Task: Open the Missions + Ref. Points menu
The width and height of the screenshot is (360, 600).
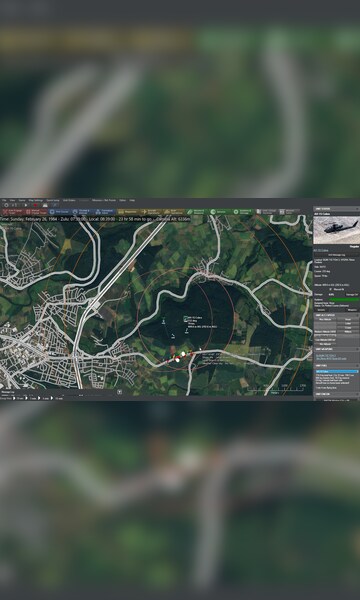Action: [x=104, y=200]
